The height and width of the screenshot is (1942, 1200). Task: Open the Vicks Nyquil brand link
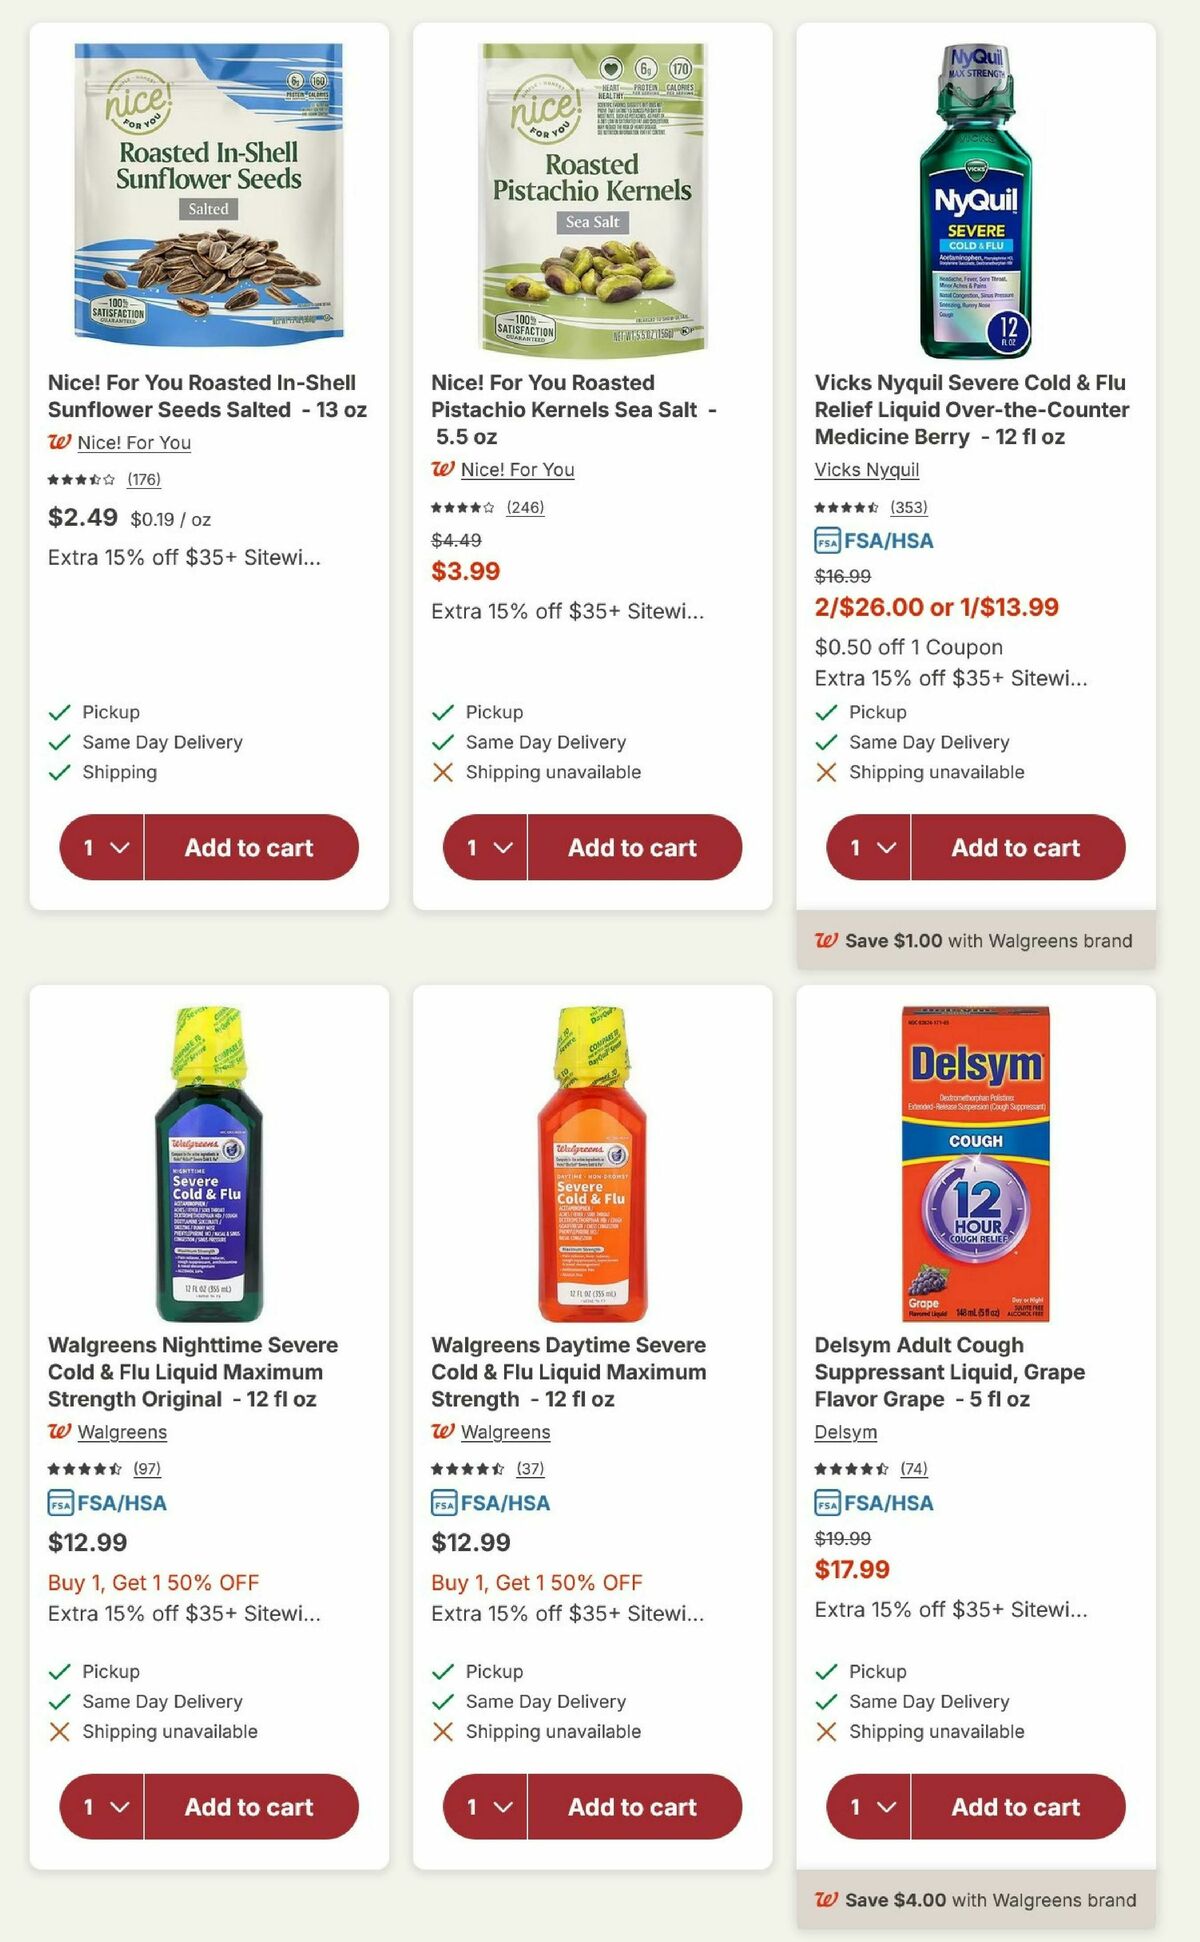click(866, 470)
